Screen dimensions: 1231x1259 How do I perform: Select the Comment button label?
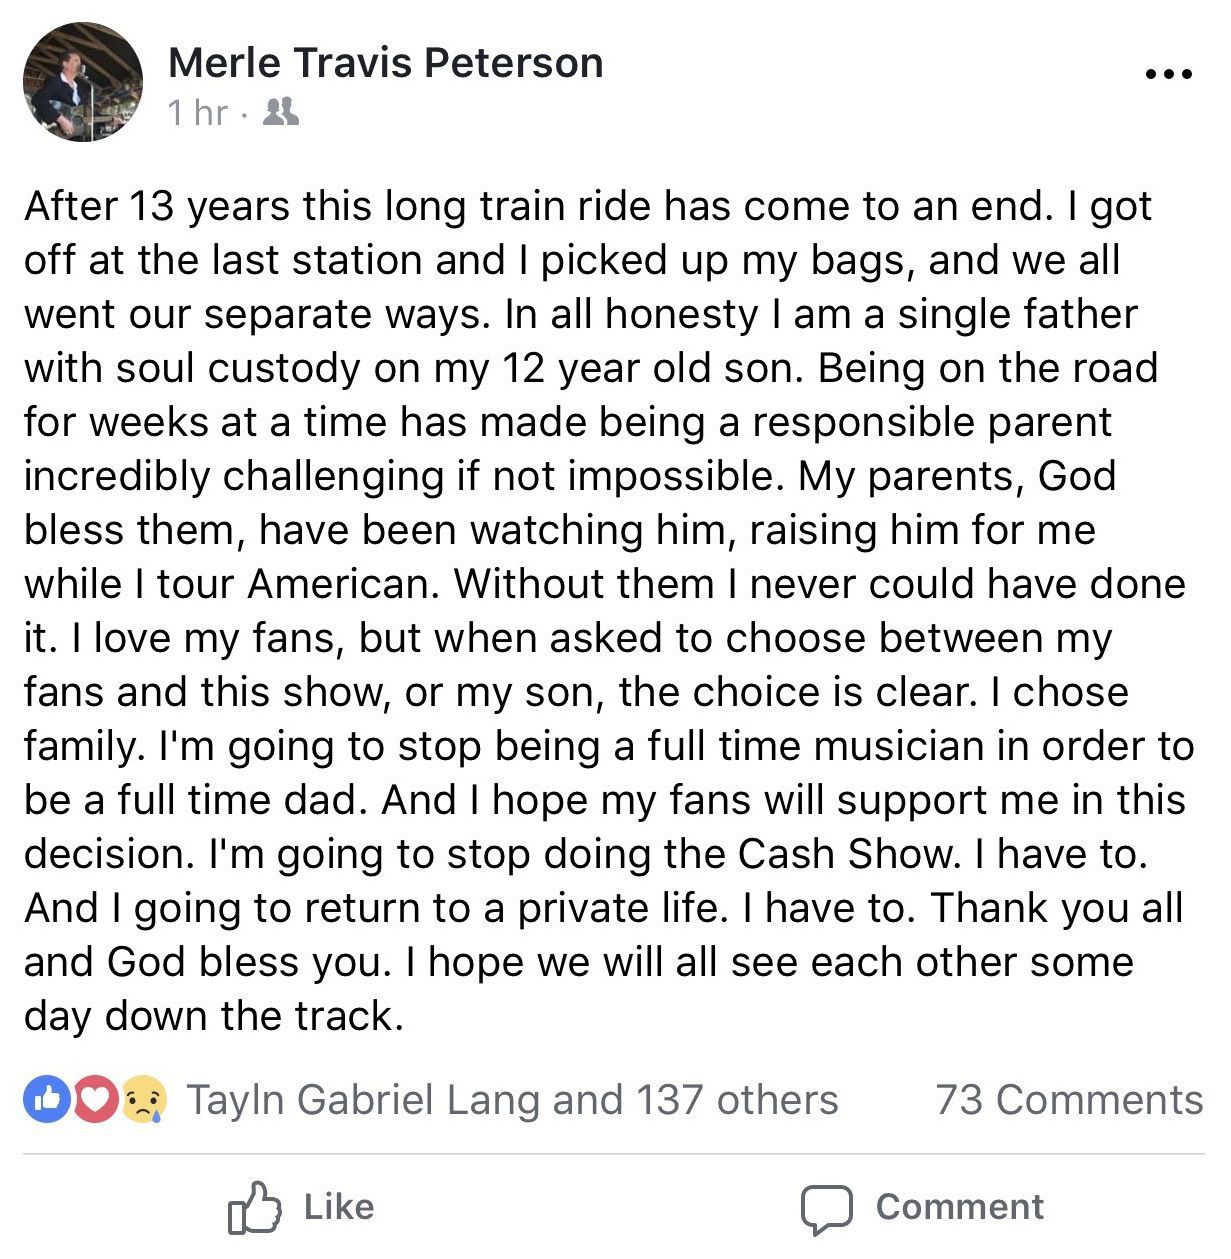coord(960,1207)
